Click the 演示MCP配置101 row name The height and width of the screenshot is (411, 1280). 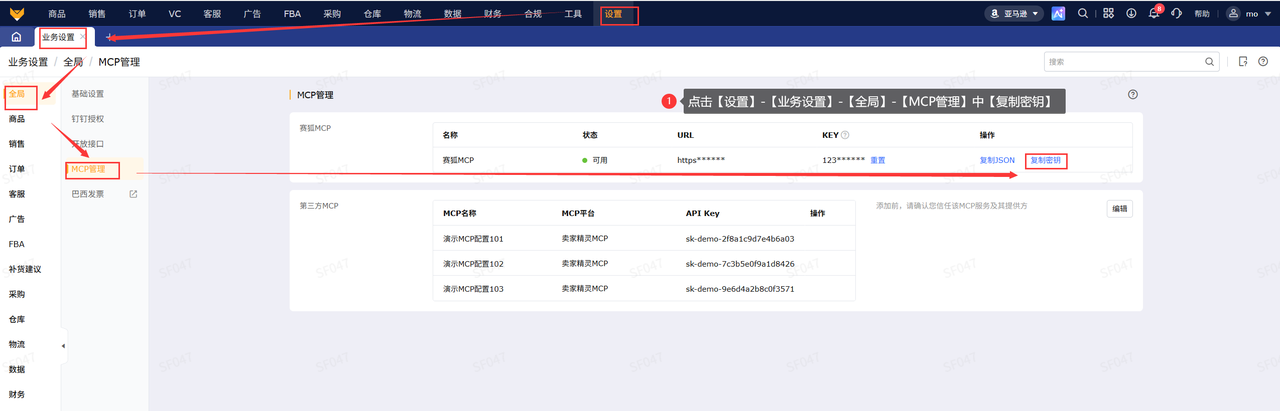[473, 239]
